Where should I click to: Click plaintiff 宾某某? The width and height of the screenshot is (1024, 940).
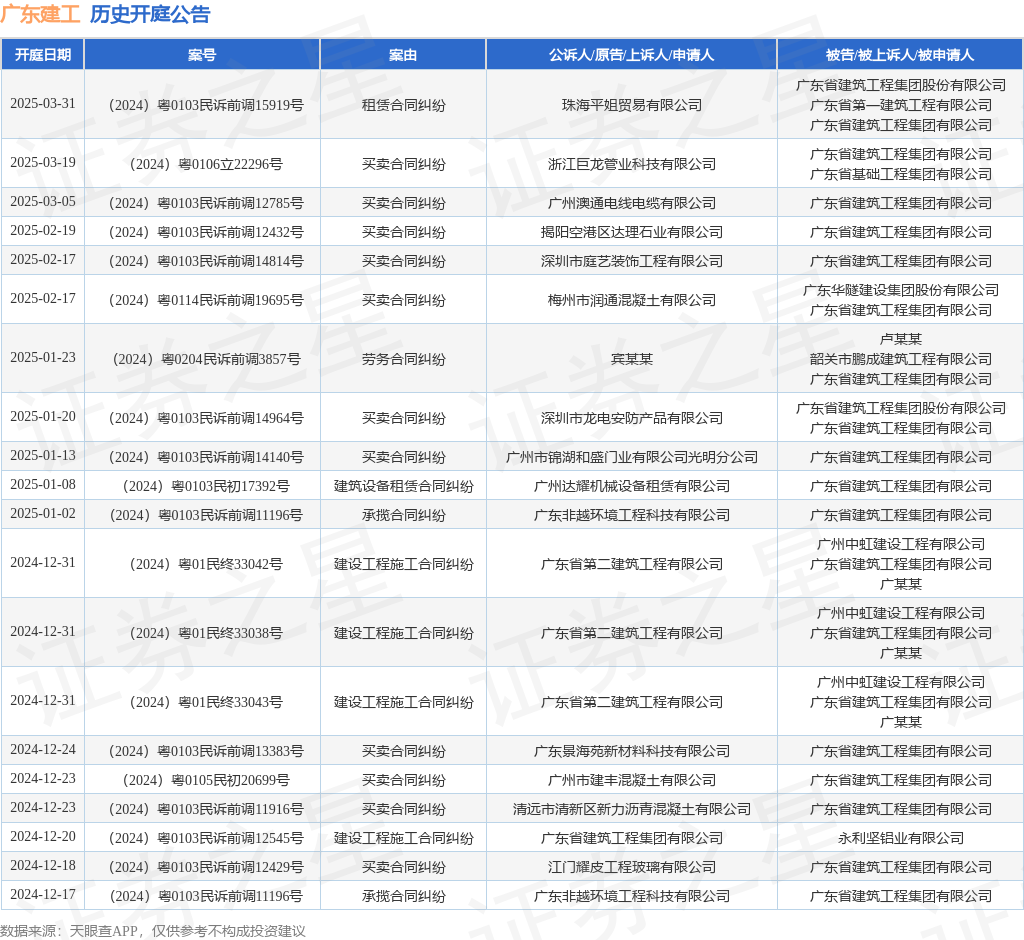point(632,359)
